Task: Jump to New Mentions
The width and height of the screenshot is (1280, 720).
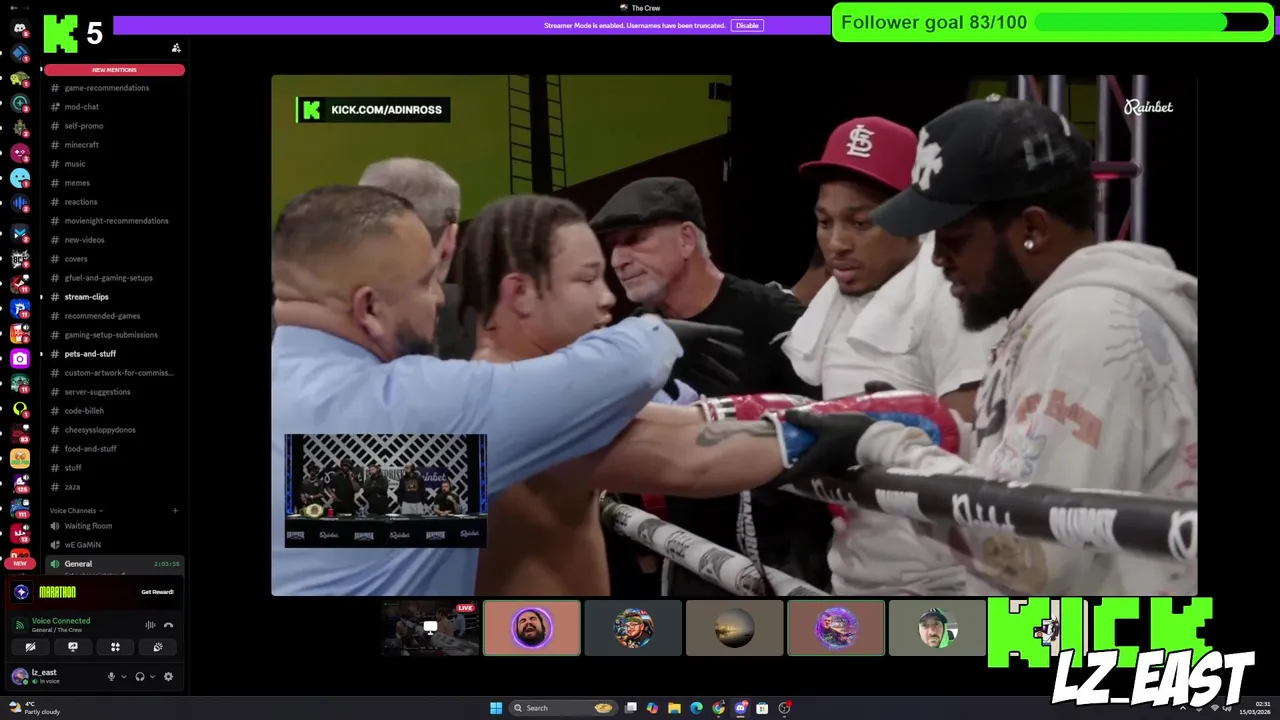Action: tap(114, 70)
